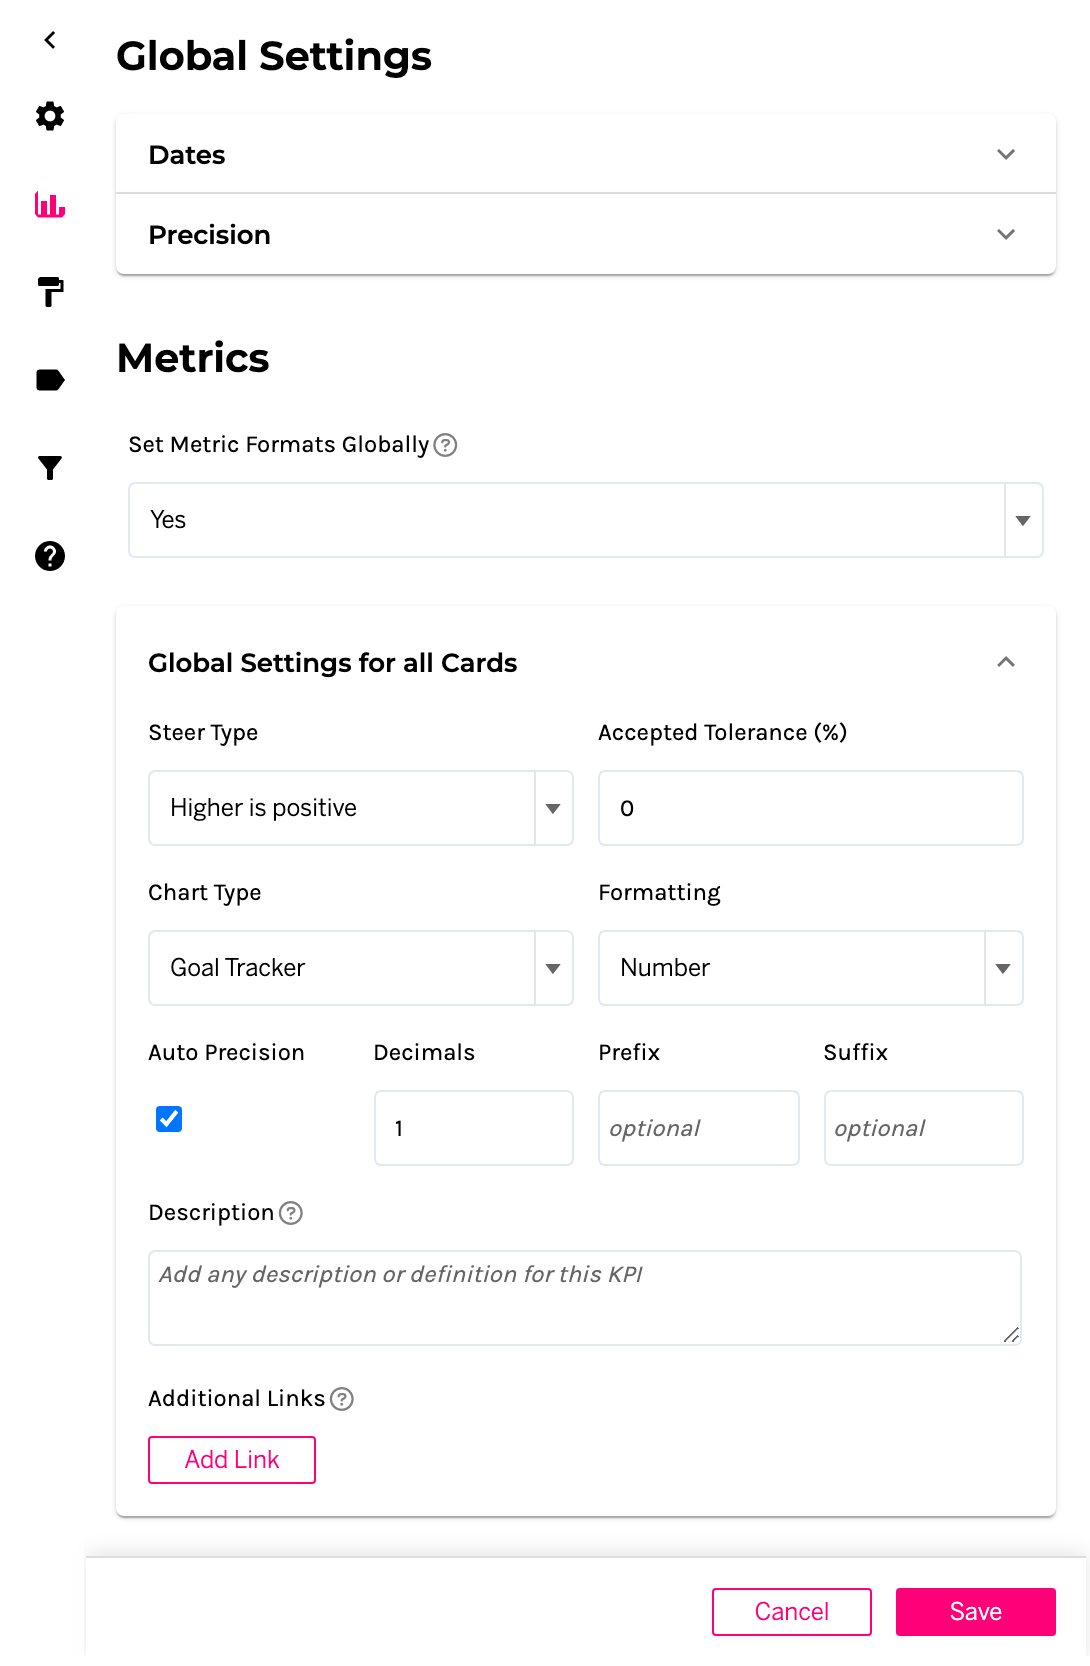Select the bar chart metrics icon
The height and width of the screenshot is (1666, 1090).
pos(50,205)
